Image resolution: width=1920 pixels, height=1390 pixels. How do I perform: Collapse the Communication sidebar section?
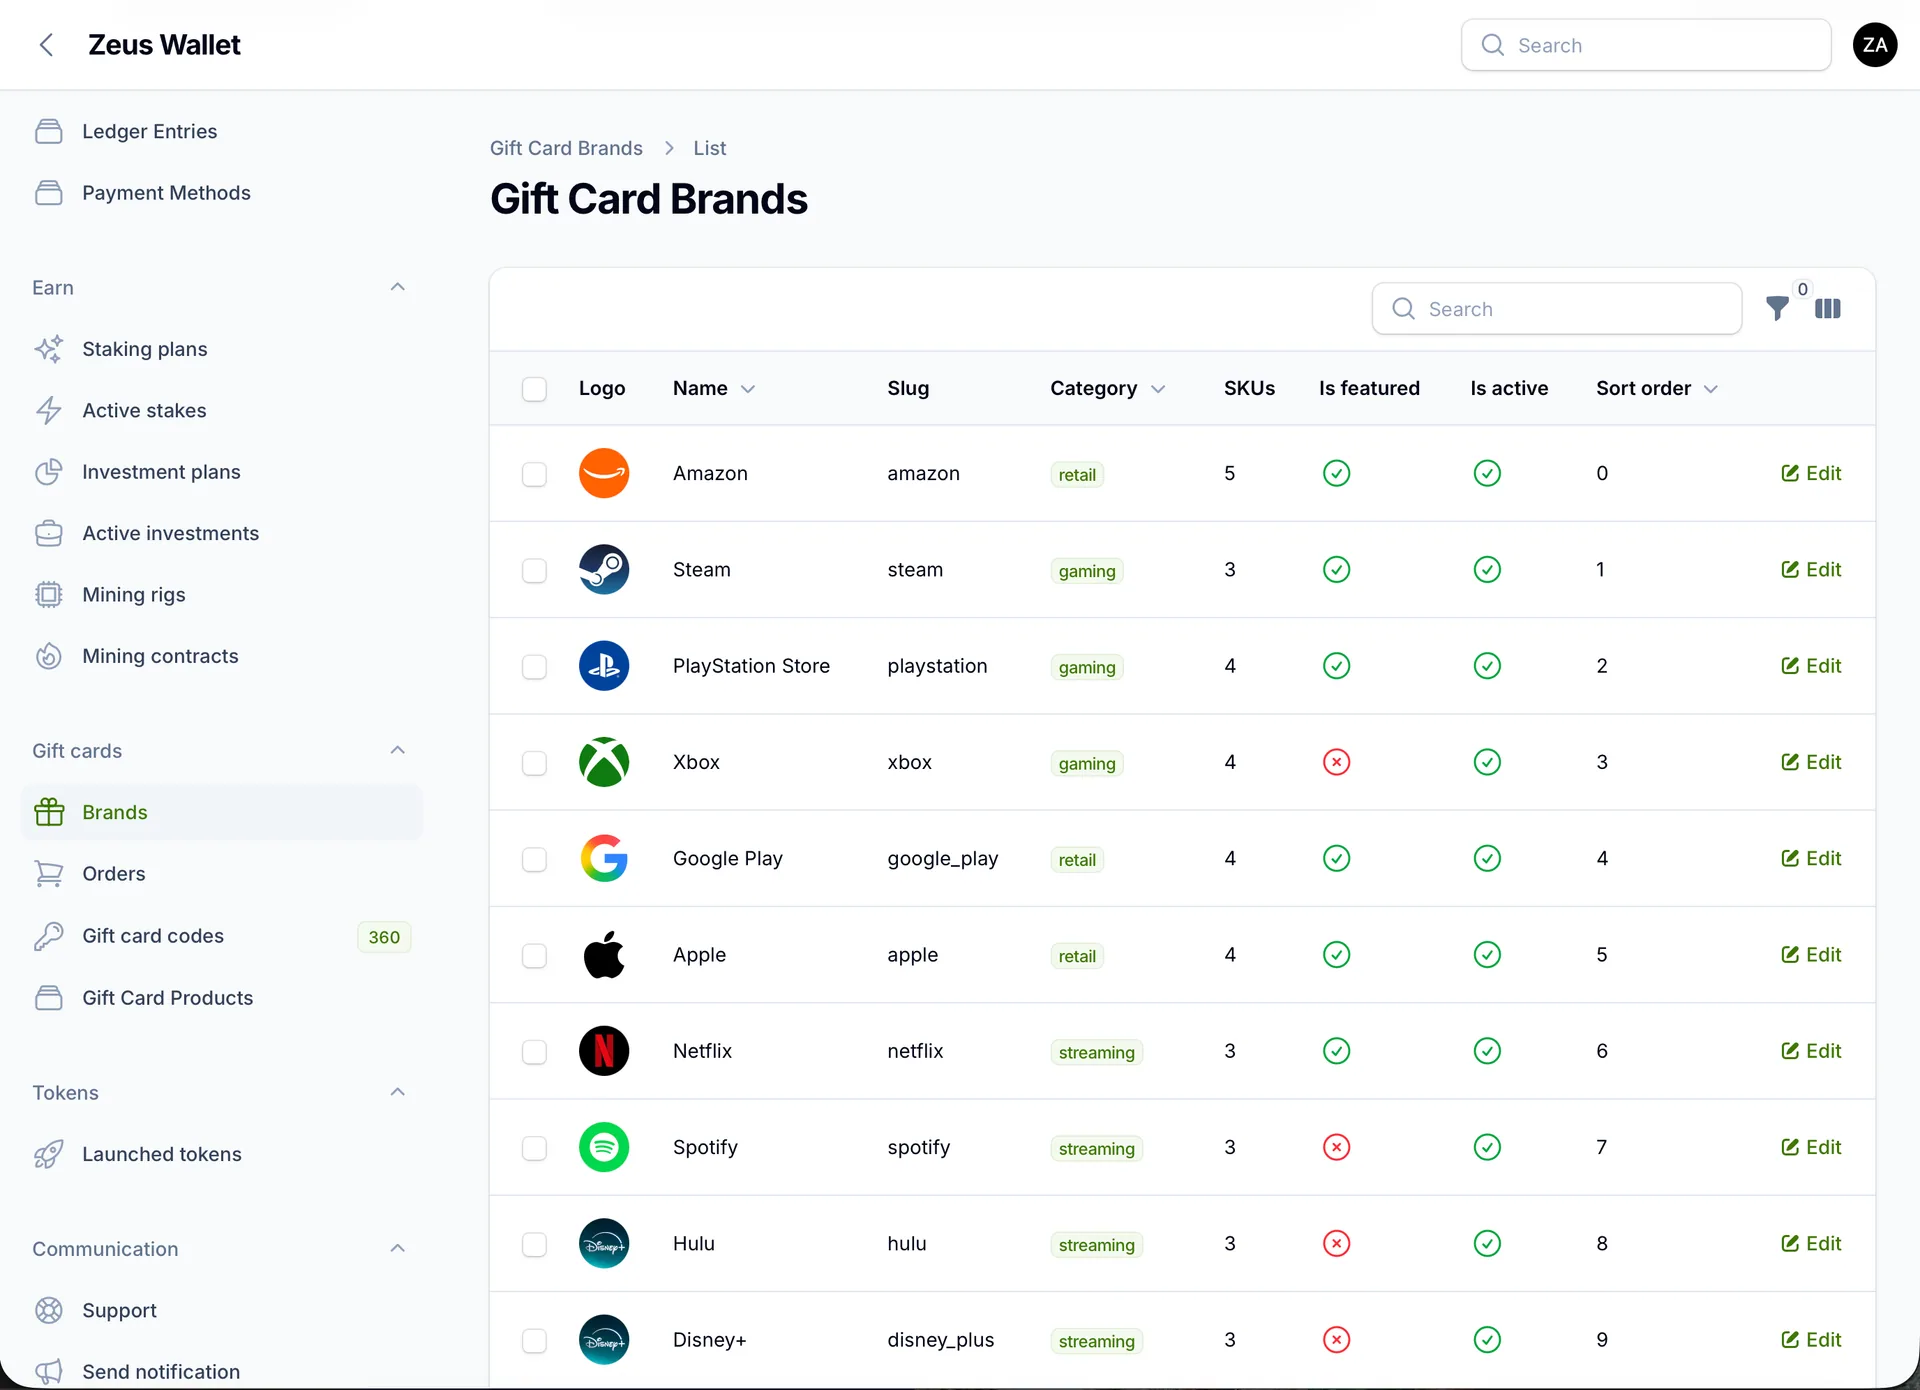[x=397, y=1249]
